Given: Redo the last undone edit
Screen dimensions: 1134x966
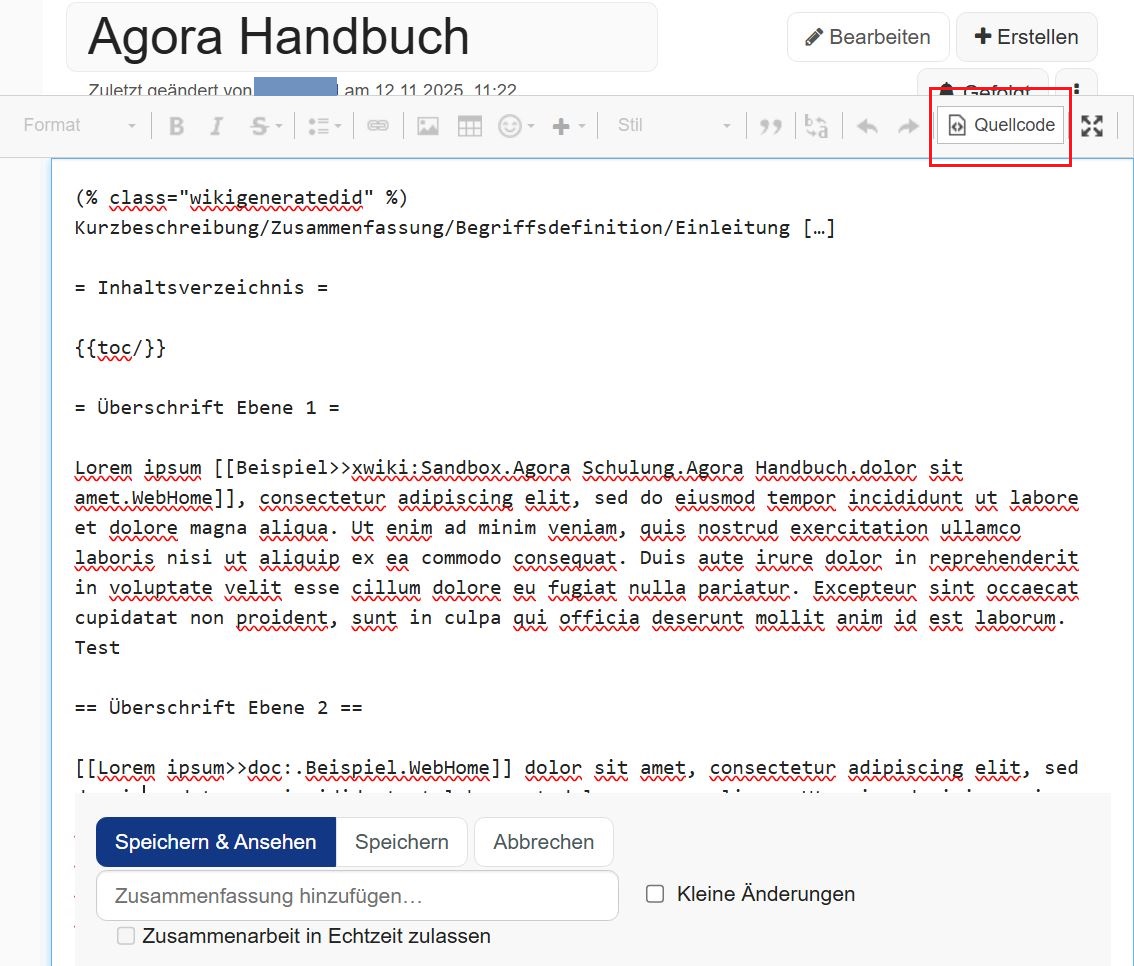Looking at the screenshot, I should pyautogui.click(x=908, y=126).
